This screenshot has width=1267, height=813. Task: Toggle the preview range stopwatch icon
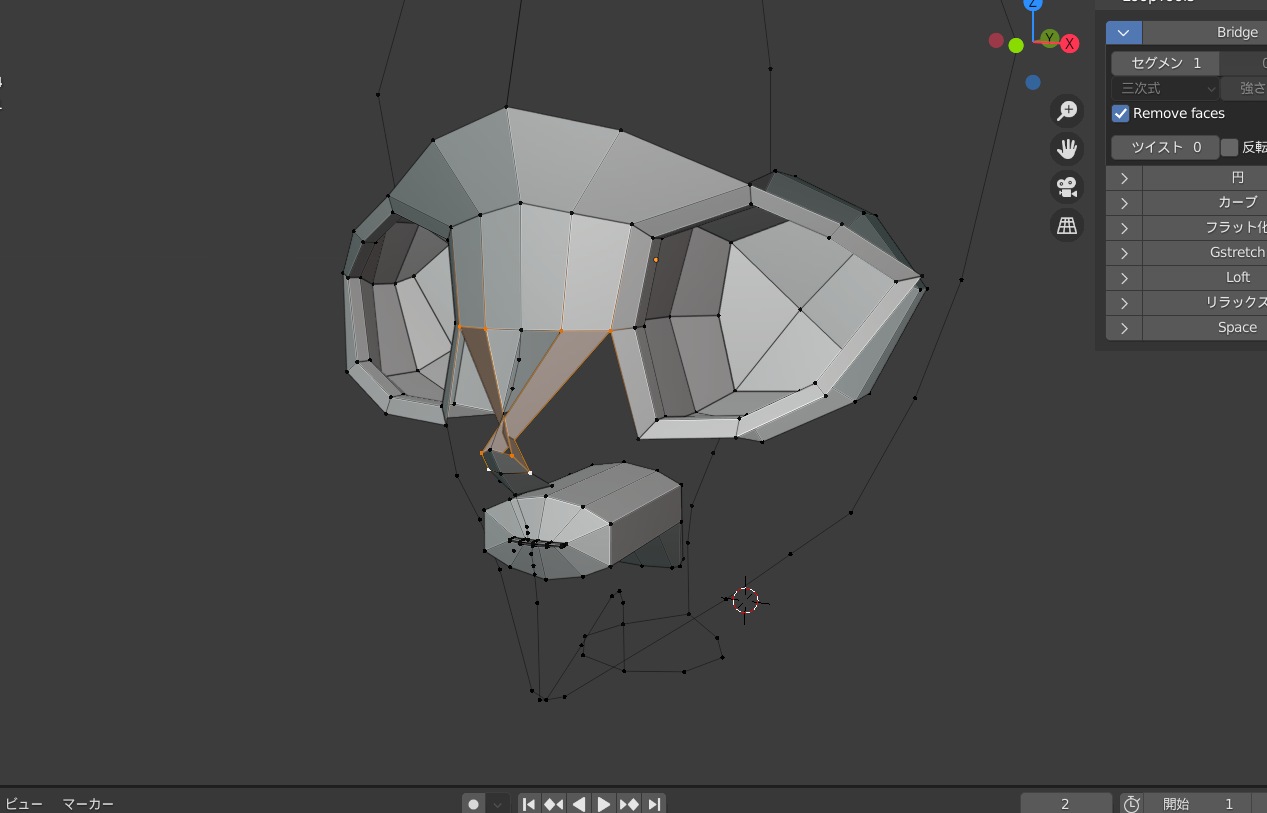click(x=1132, y=804)
